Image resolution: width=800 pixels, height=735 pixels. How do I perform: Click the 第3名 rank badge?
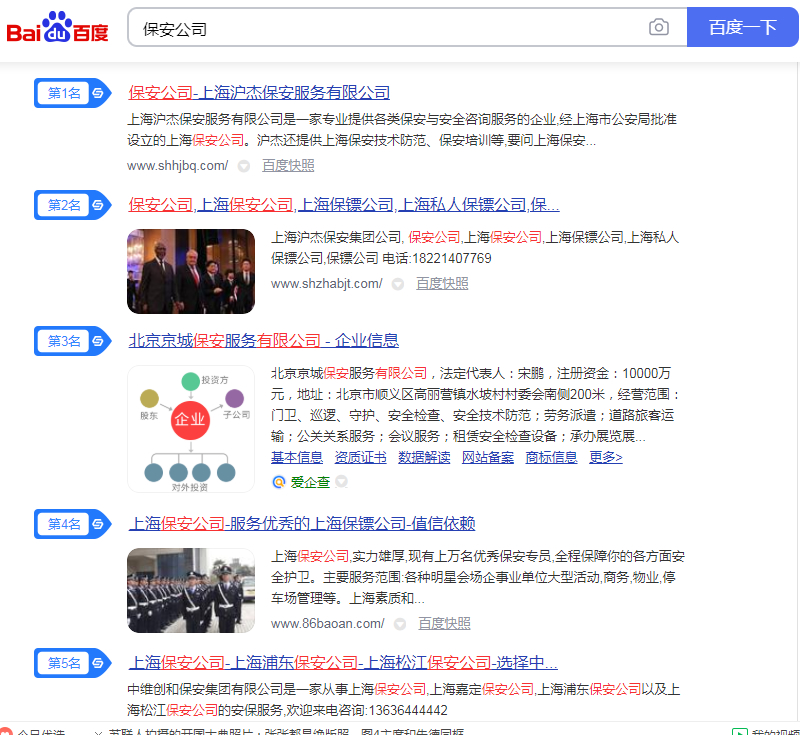tap(72, 341)
